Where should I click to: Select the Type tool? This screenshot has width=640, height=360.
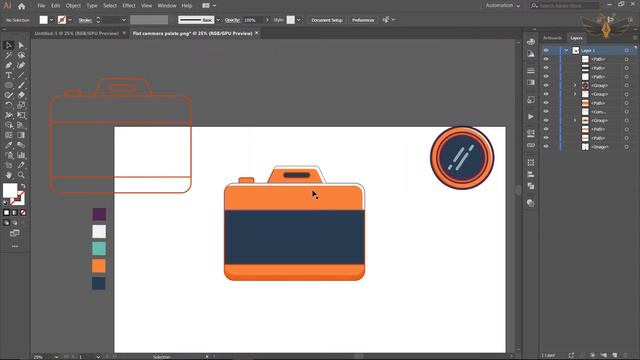click(9, 75)
